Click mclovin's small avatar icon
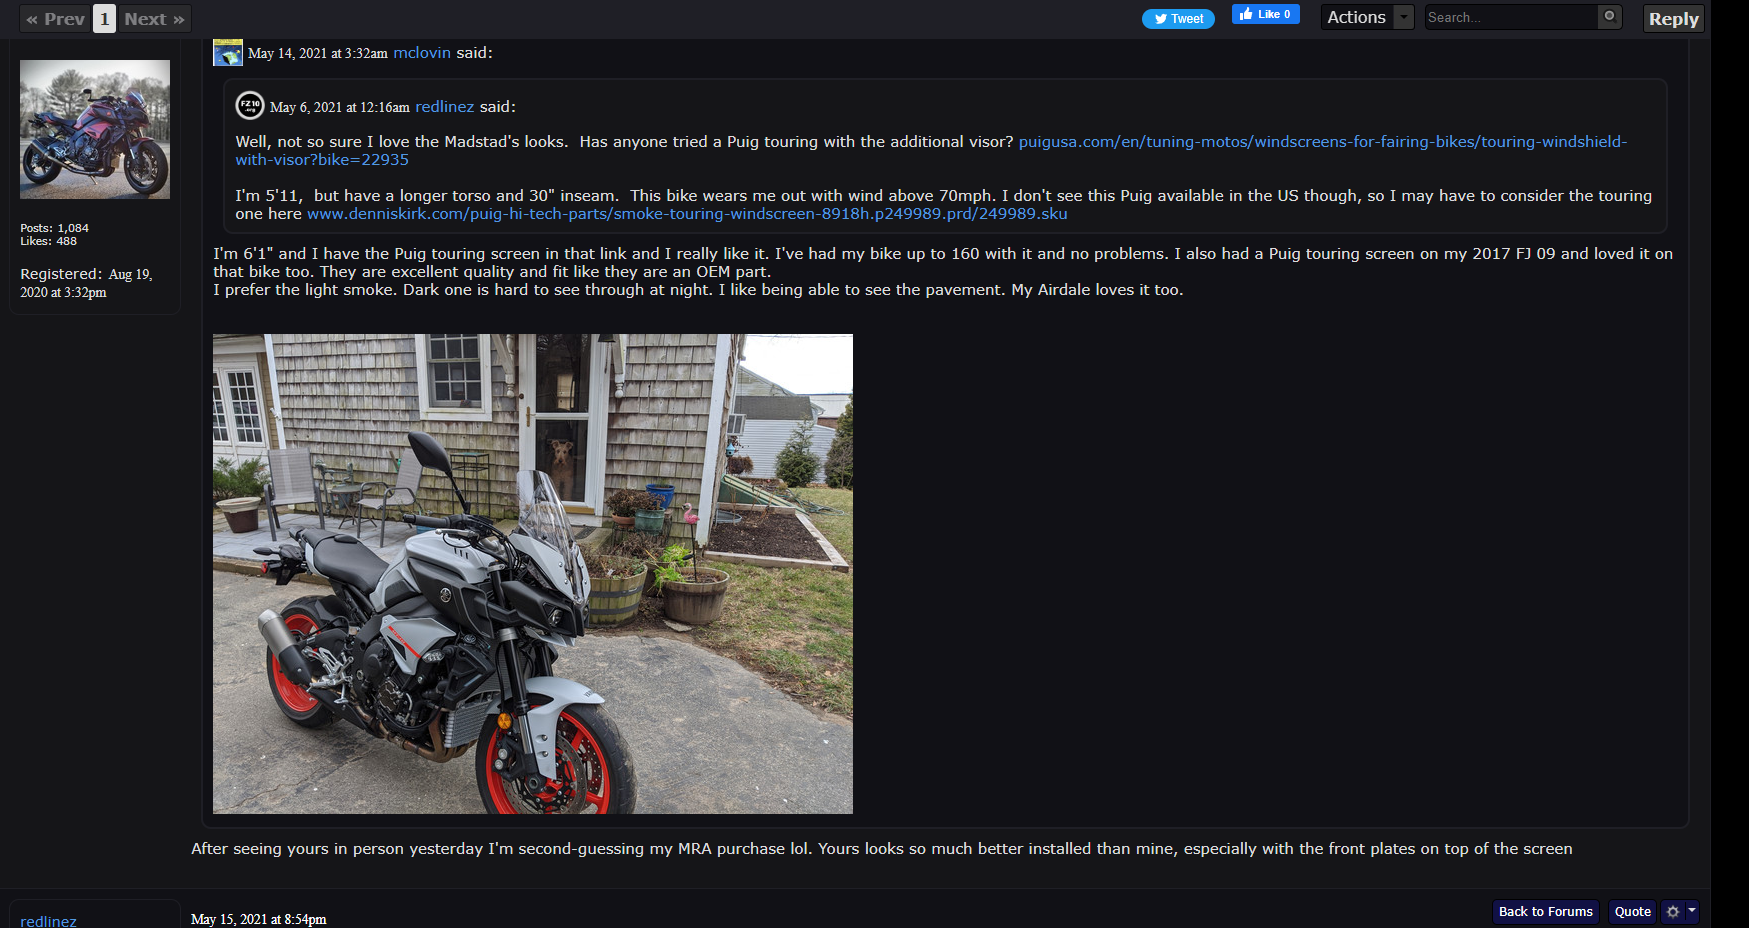The height and width of the screenshot is (928, 1749). (x=228, y=53)
